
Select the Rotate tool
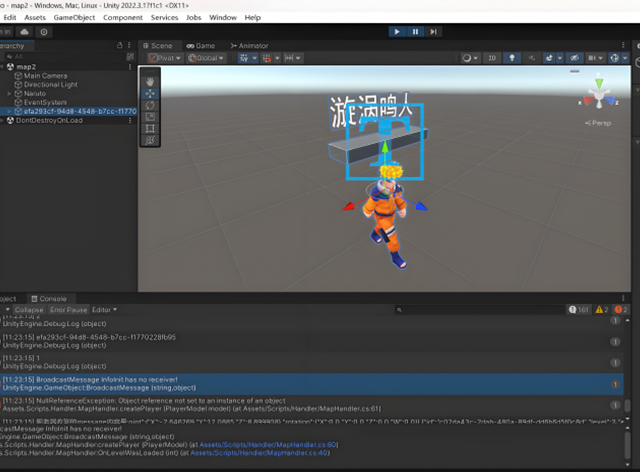150,104
